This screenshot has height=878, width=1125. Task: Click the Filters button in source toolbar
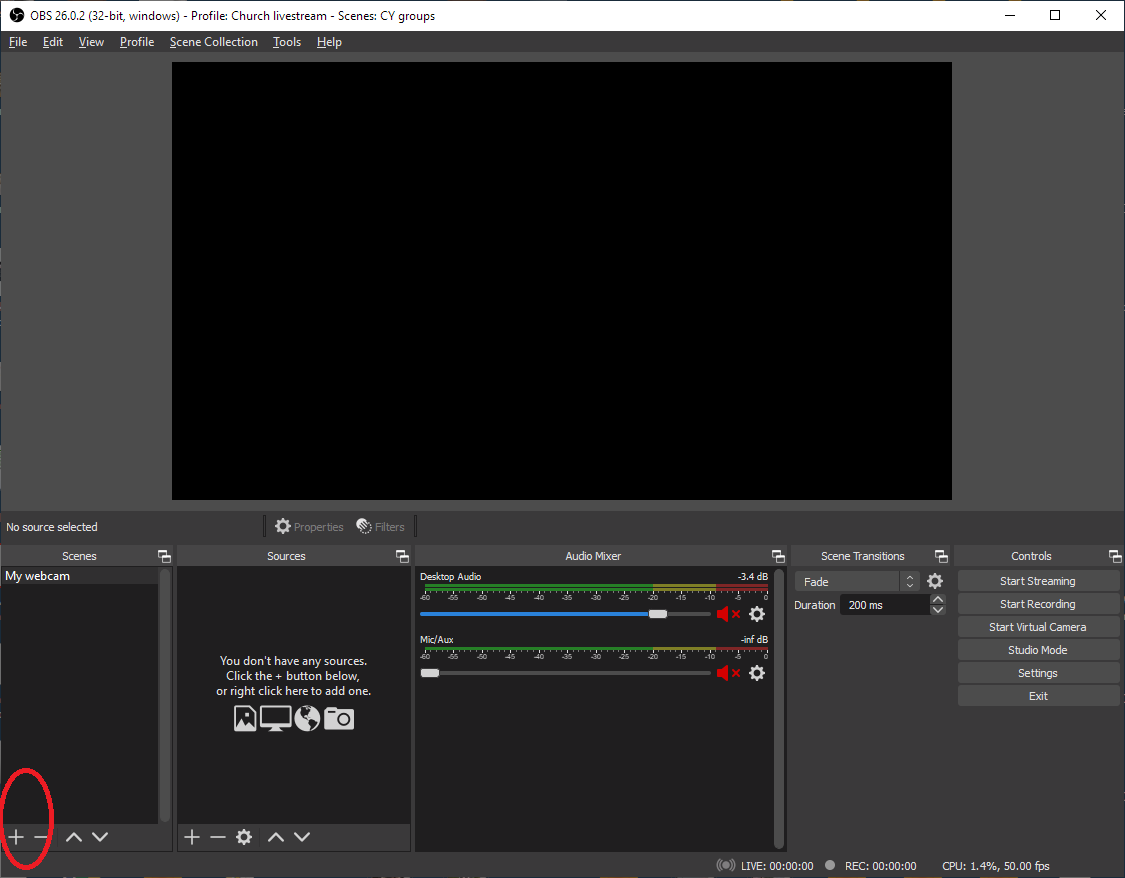(380, 527)
